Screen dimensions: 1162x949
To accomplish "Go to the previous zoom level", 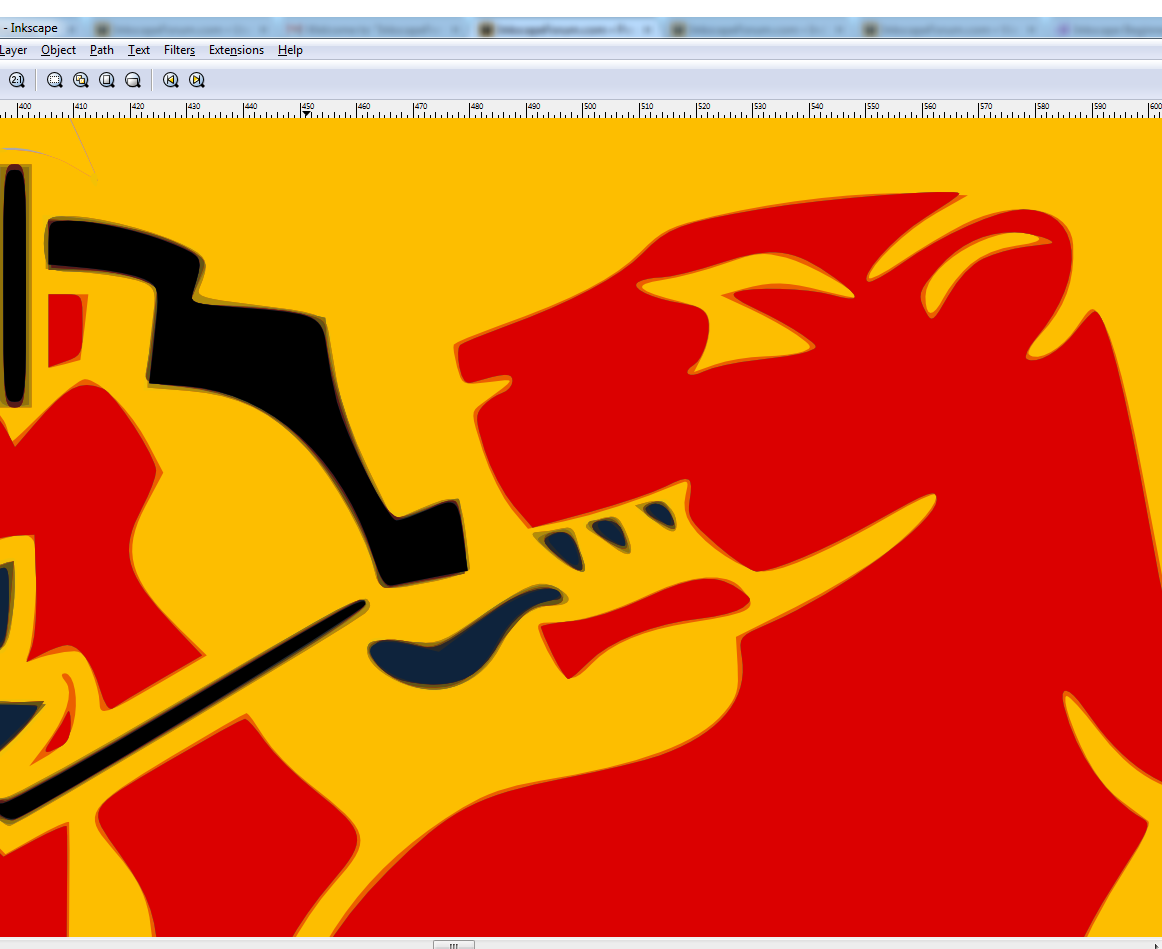I will [171, 80].
